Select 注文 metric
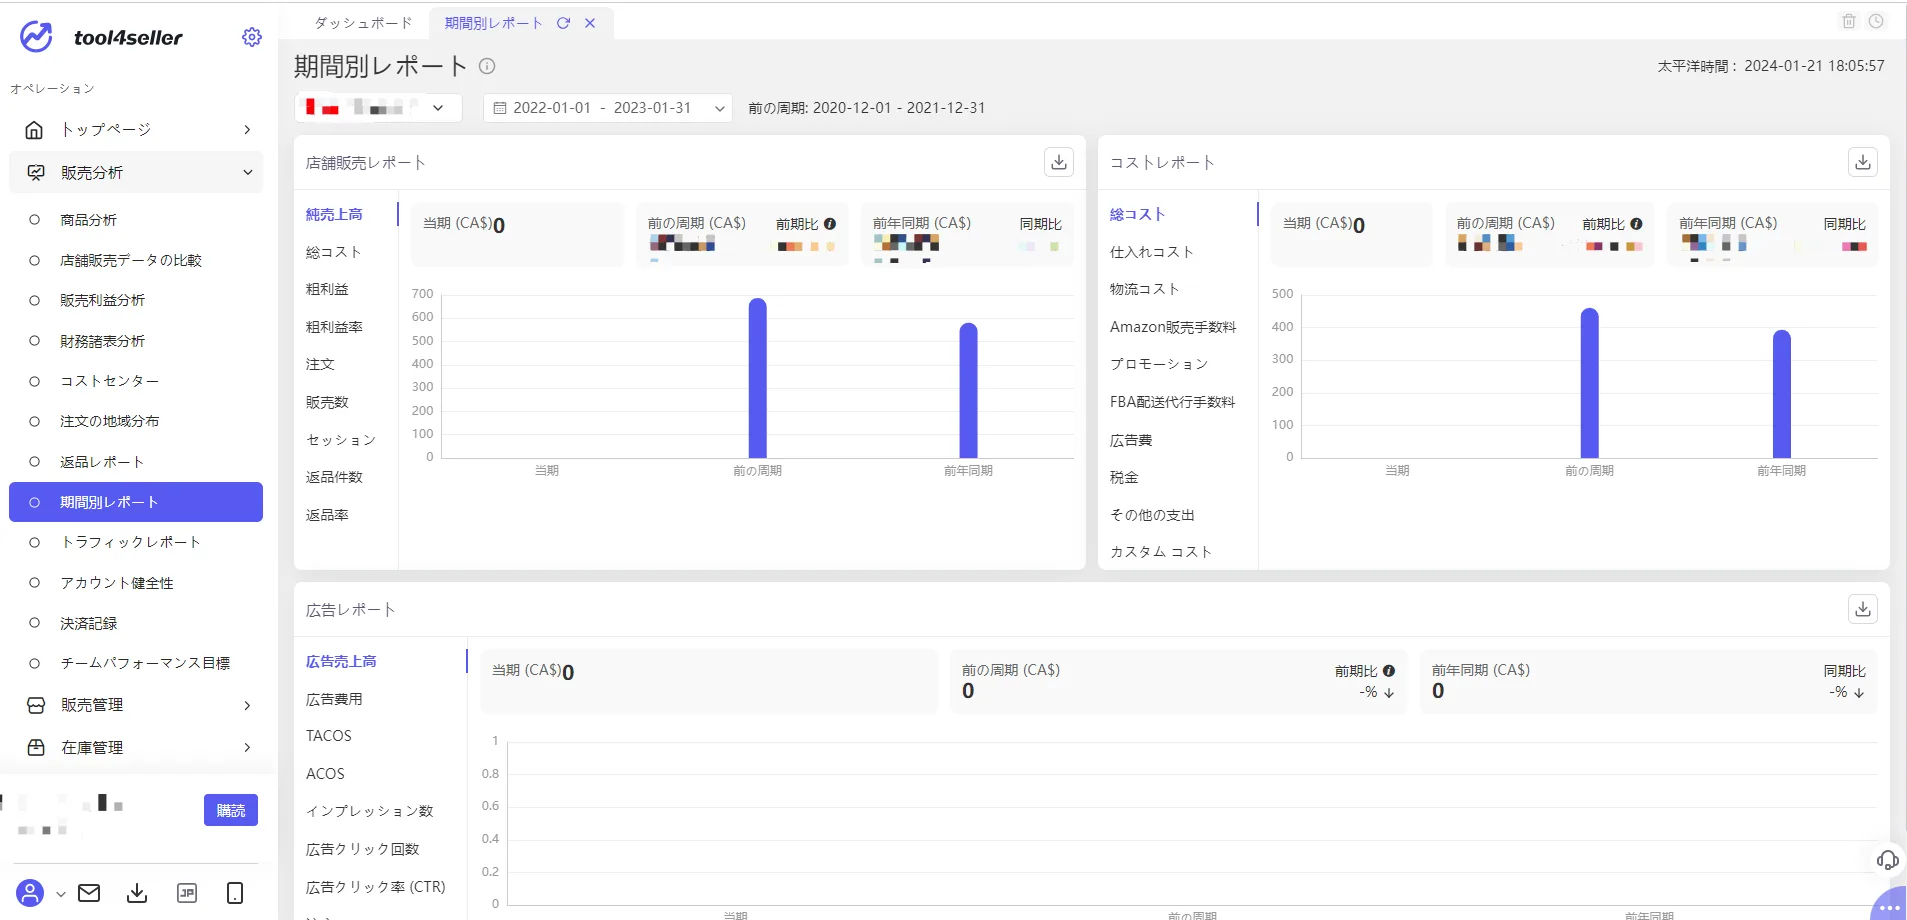The width and height of the screenshot is (1907, 920). click(x=320, y=364)
